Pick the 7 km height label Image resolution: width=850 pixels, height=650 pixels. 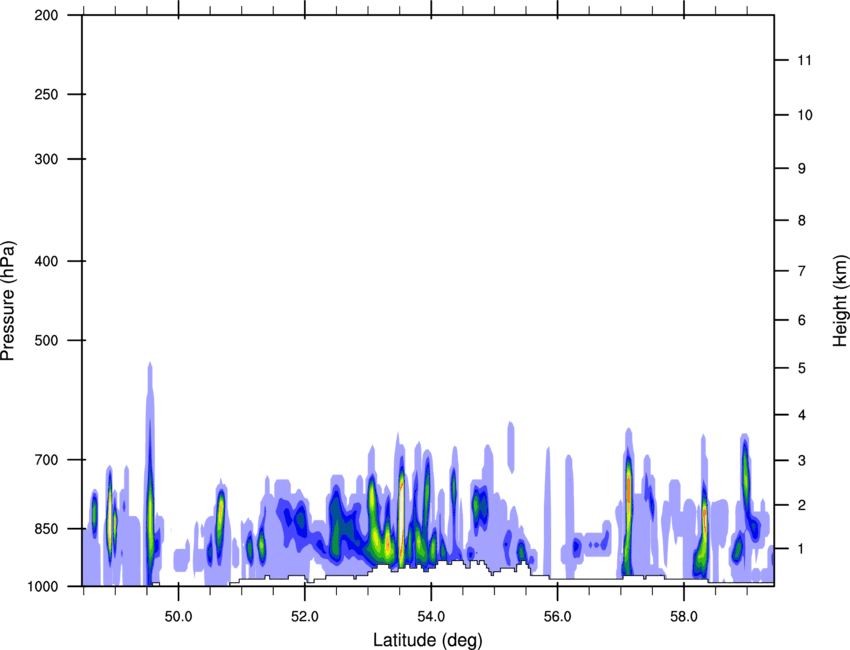(802, 271)
